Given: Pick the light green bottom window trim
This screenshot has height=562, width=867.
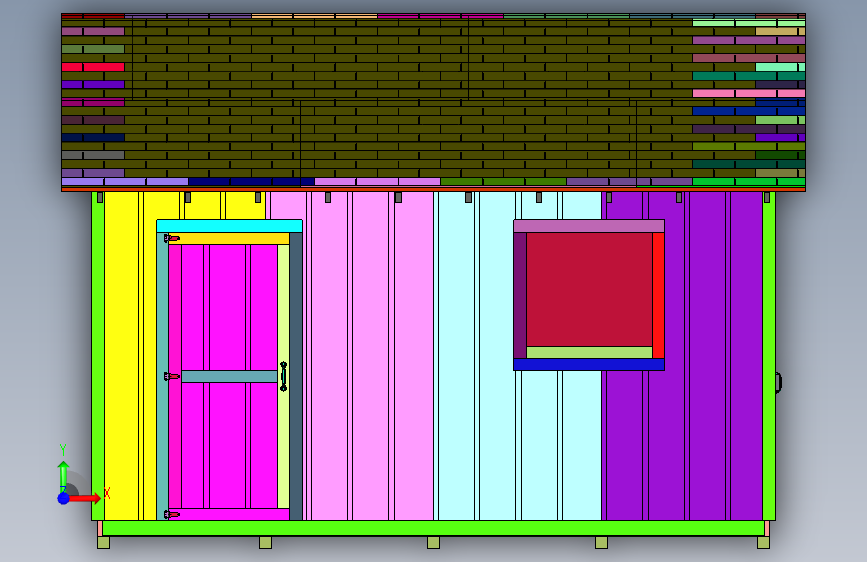Looking at the screenshot, I should pos(589,352).
